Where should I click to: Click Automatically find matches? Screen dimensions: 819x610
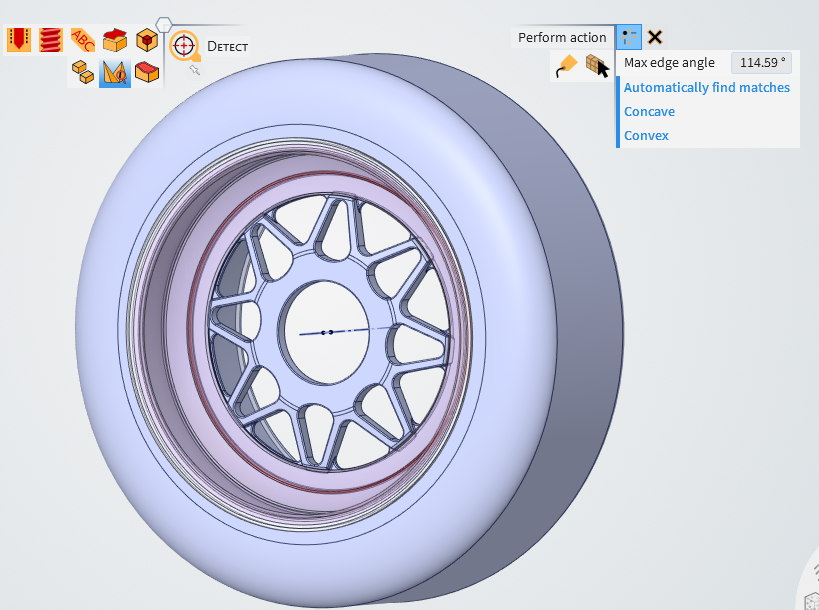coord(706,88)
